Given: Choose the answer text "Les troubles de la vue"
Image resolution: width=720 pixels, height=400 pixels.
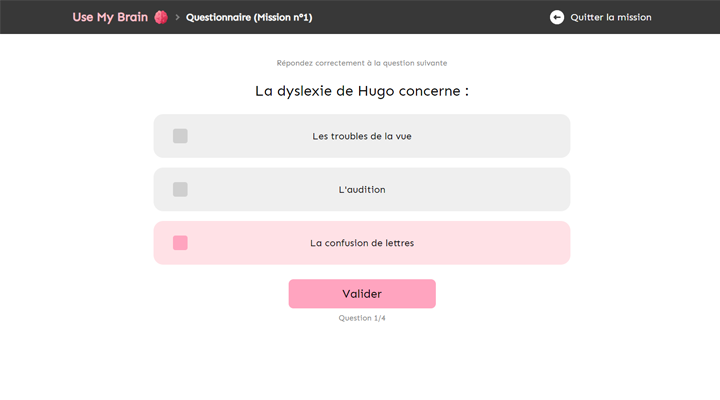Looking at the screenshot, I should [x=362, y=136].
